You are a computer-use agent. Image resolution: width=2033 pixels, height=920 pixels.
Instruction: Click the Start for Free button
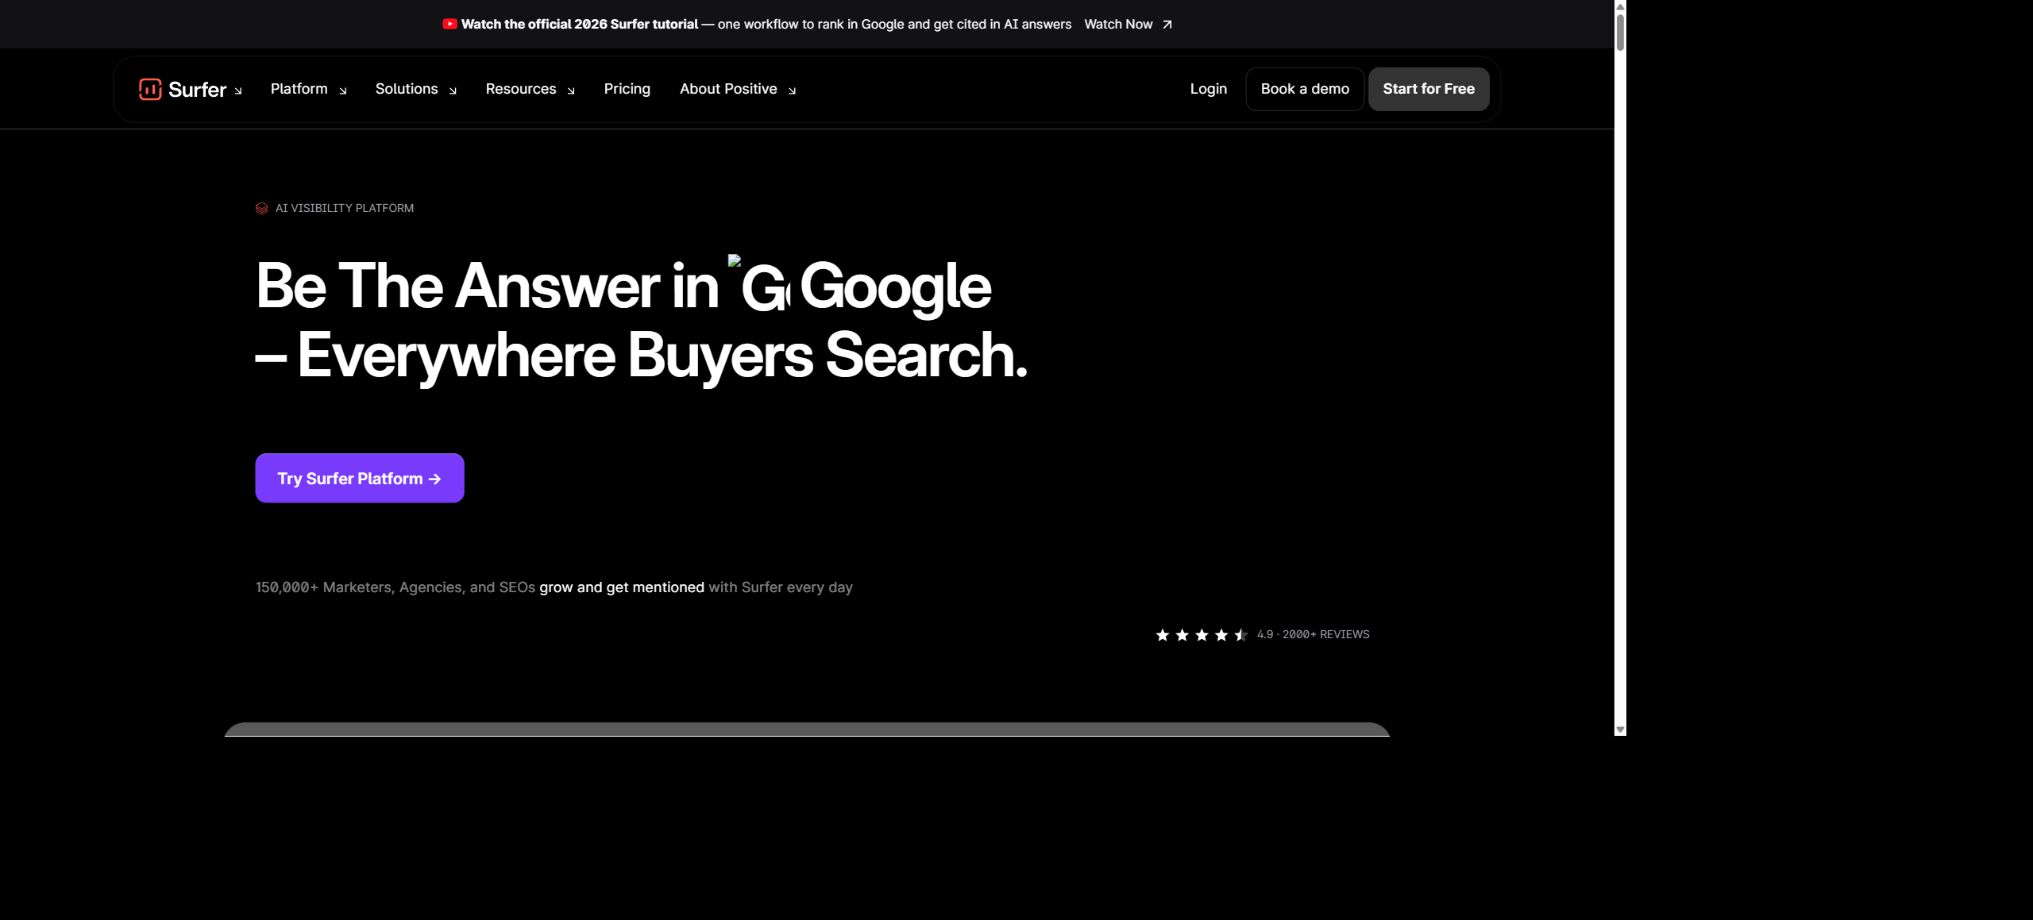pyautogui.click(x=1428, y=89)
